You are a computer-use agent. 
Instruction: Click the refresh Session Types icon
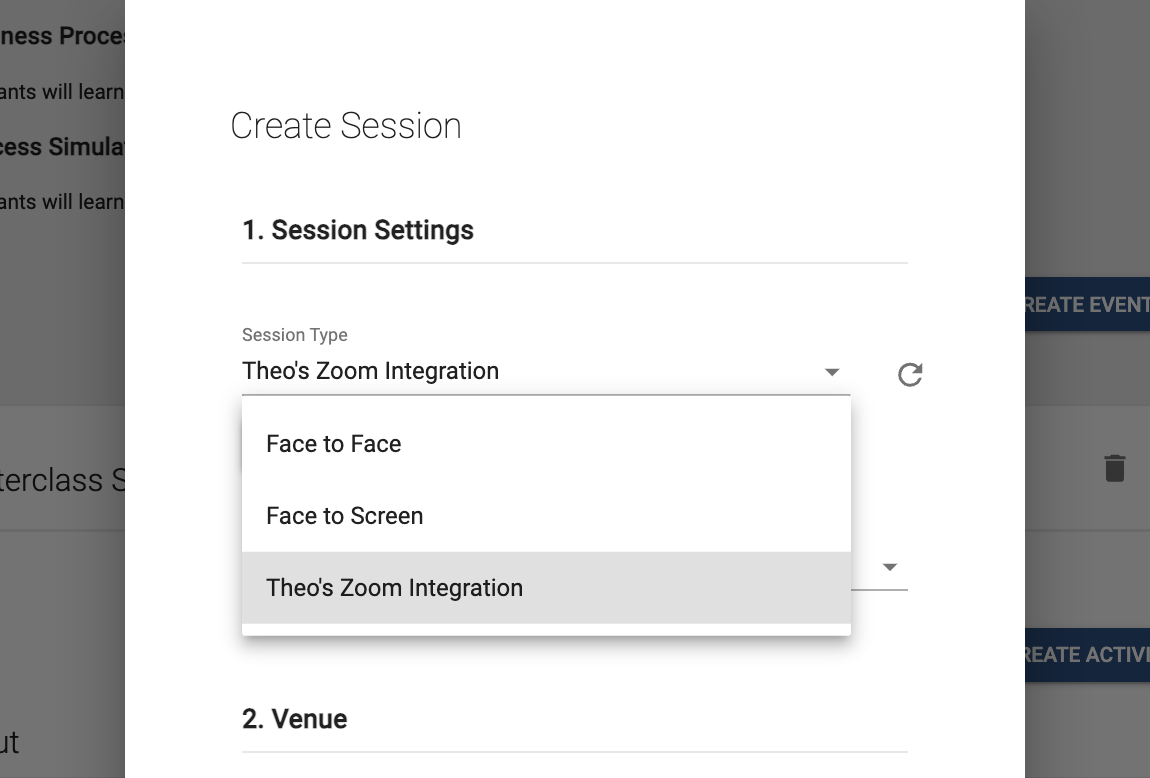point(909,374)
